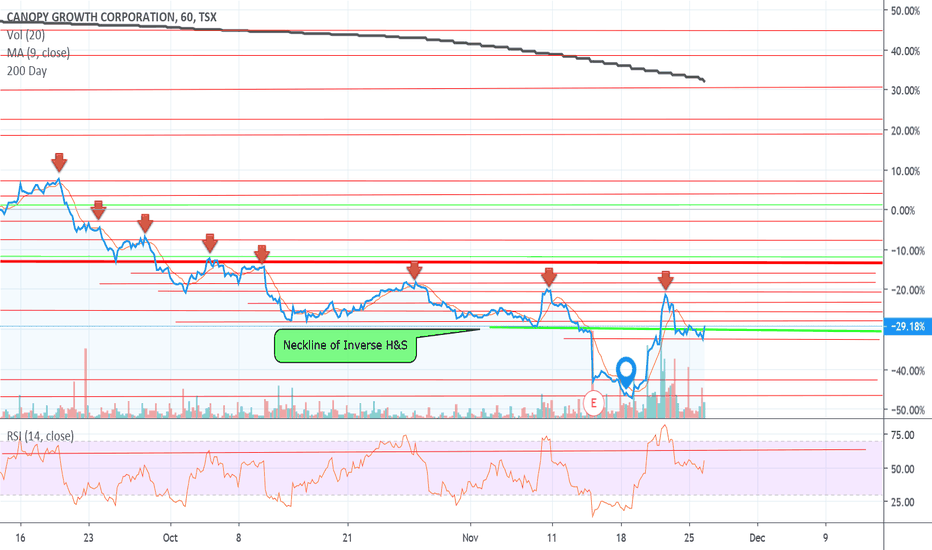Click the -40.00% price axis label
The image size is (932, 550).
pos(907,371)
